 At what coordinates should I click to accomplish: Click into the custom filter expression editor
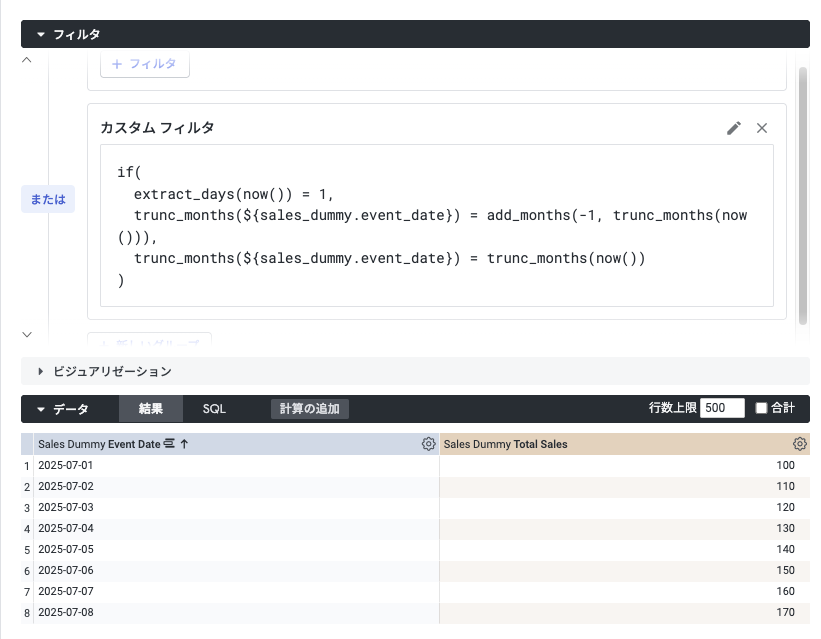[437, 225]
